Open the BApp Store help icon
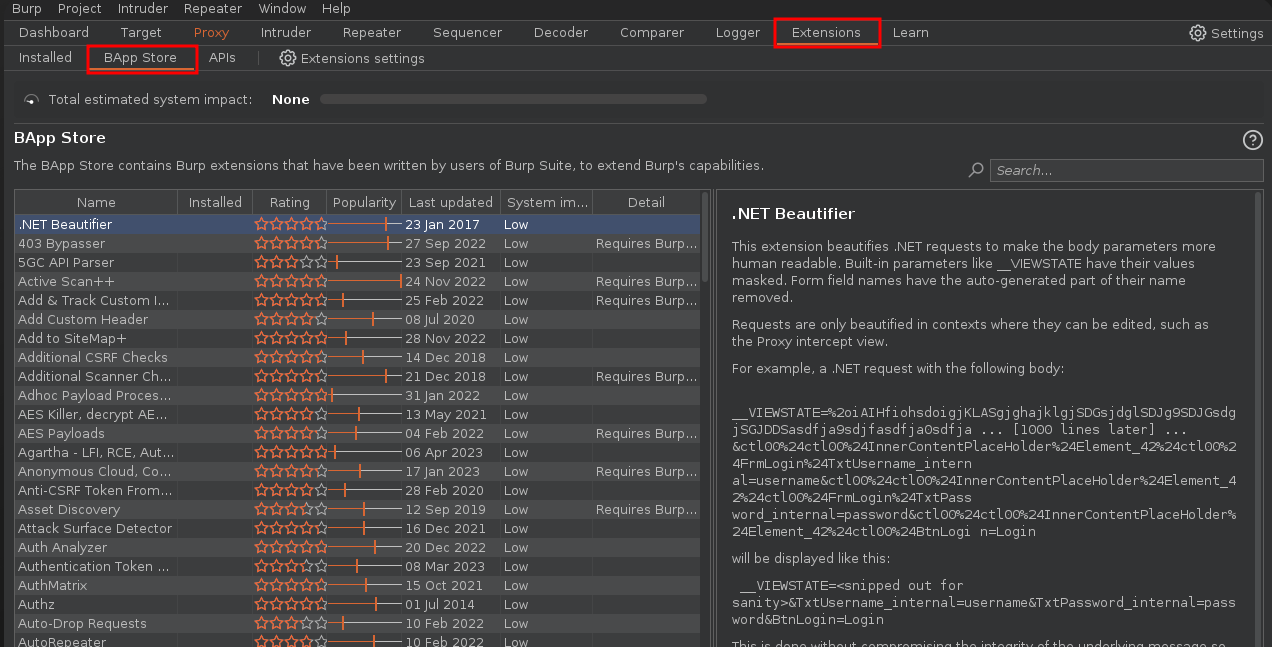Screen dimensions: 1272x647 click(x=1252, y=140)
